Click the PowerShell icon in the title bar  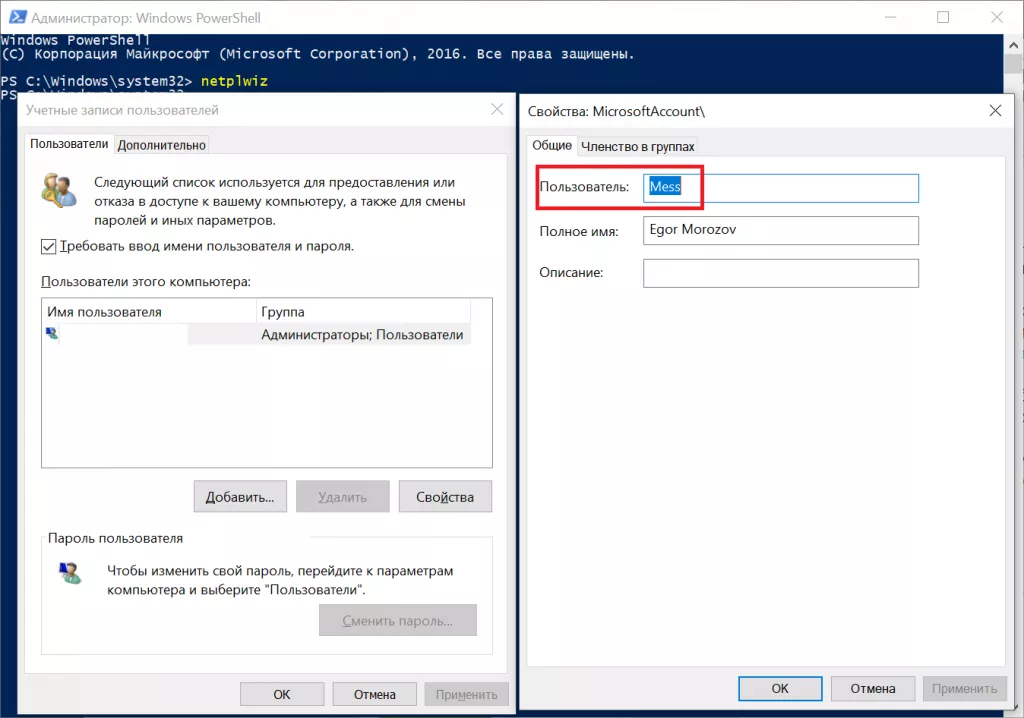click(14, 17)
